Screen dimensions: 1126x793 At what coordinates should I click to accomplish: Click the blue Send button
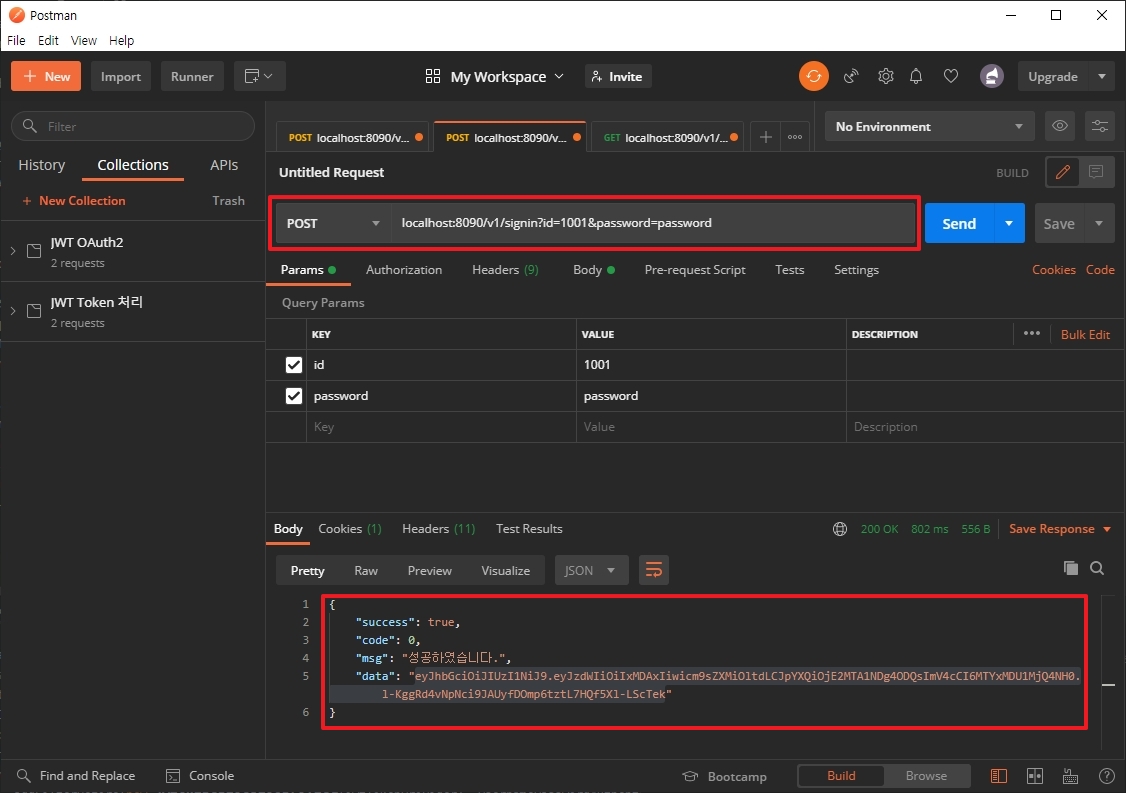coord(959,223)
